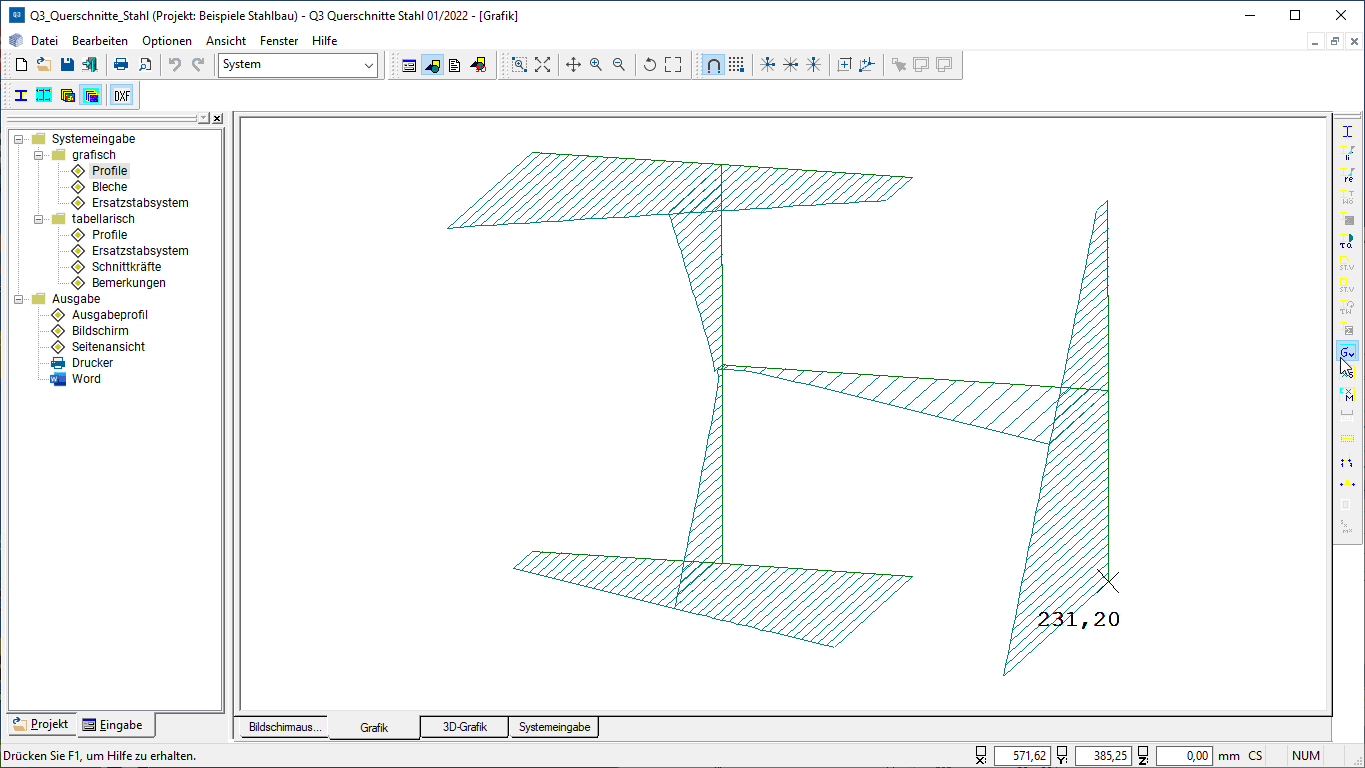Toggle the dotted grid icon
The width and height of the screenshot is (1365, 768).
pyautogui.click(x=737, y=64)
